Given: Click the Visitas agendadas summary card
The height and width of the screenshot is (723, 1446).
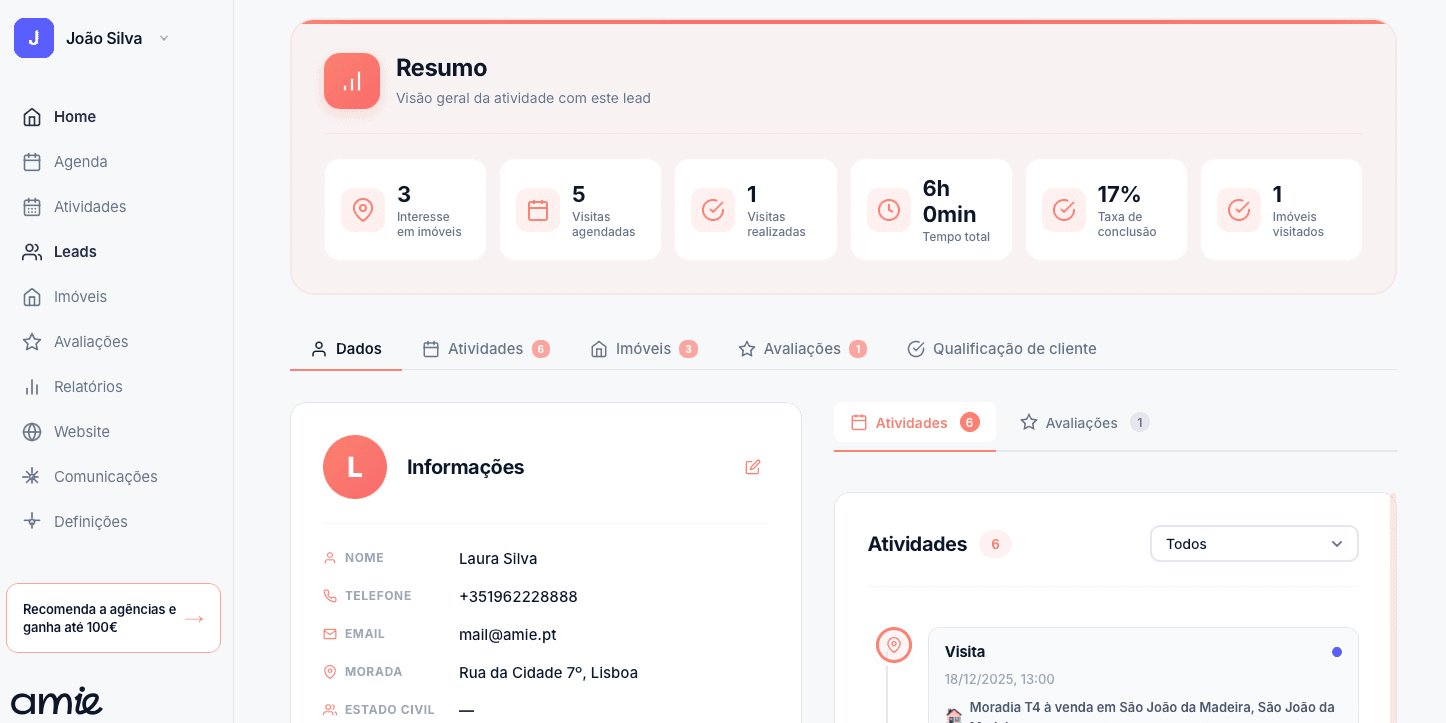Looking at the screenshot, I should tap(580, 210).
